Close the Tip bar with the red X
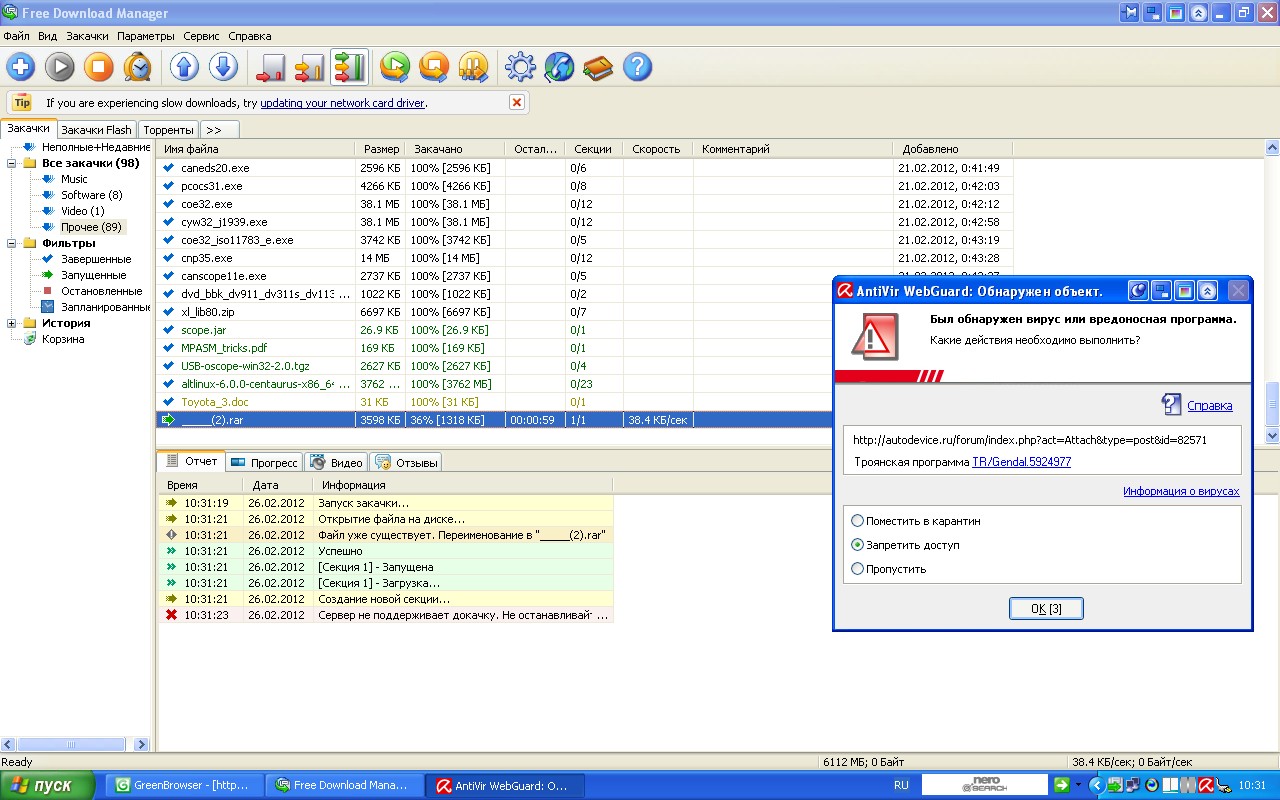The image size is (1280, 800). click(517, 102)
